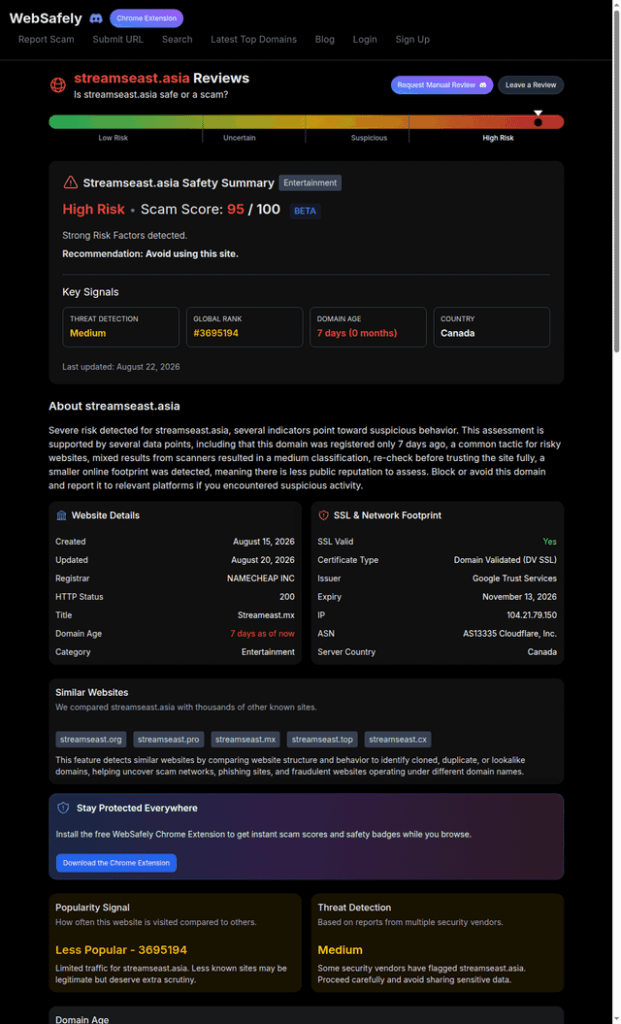Open the Search nav link
Viewport: 621px width, 1024px height.
[x=177, y=39]
